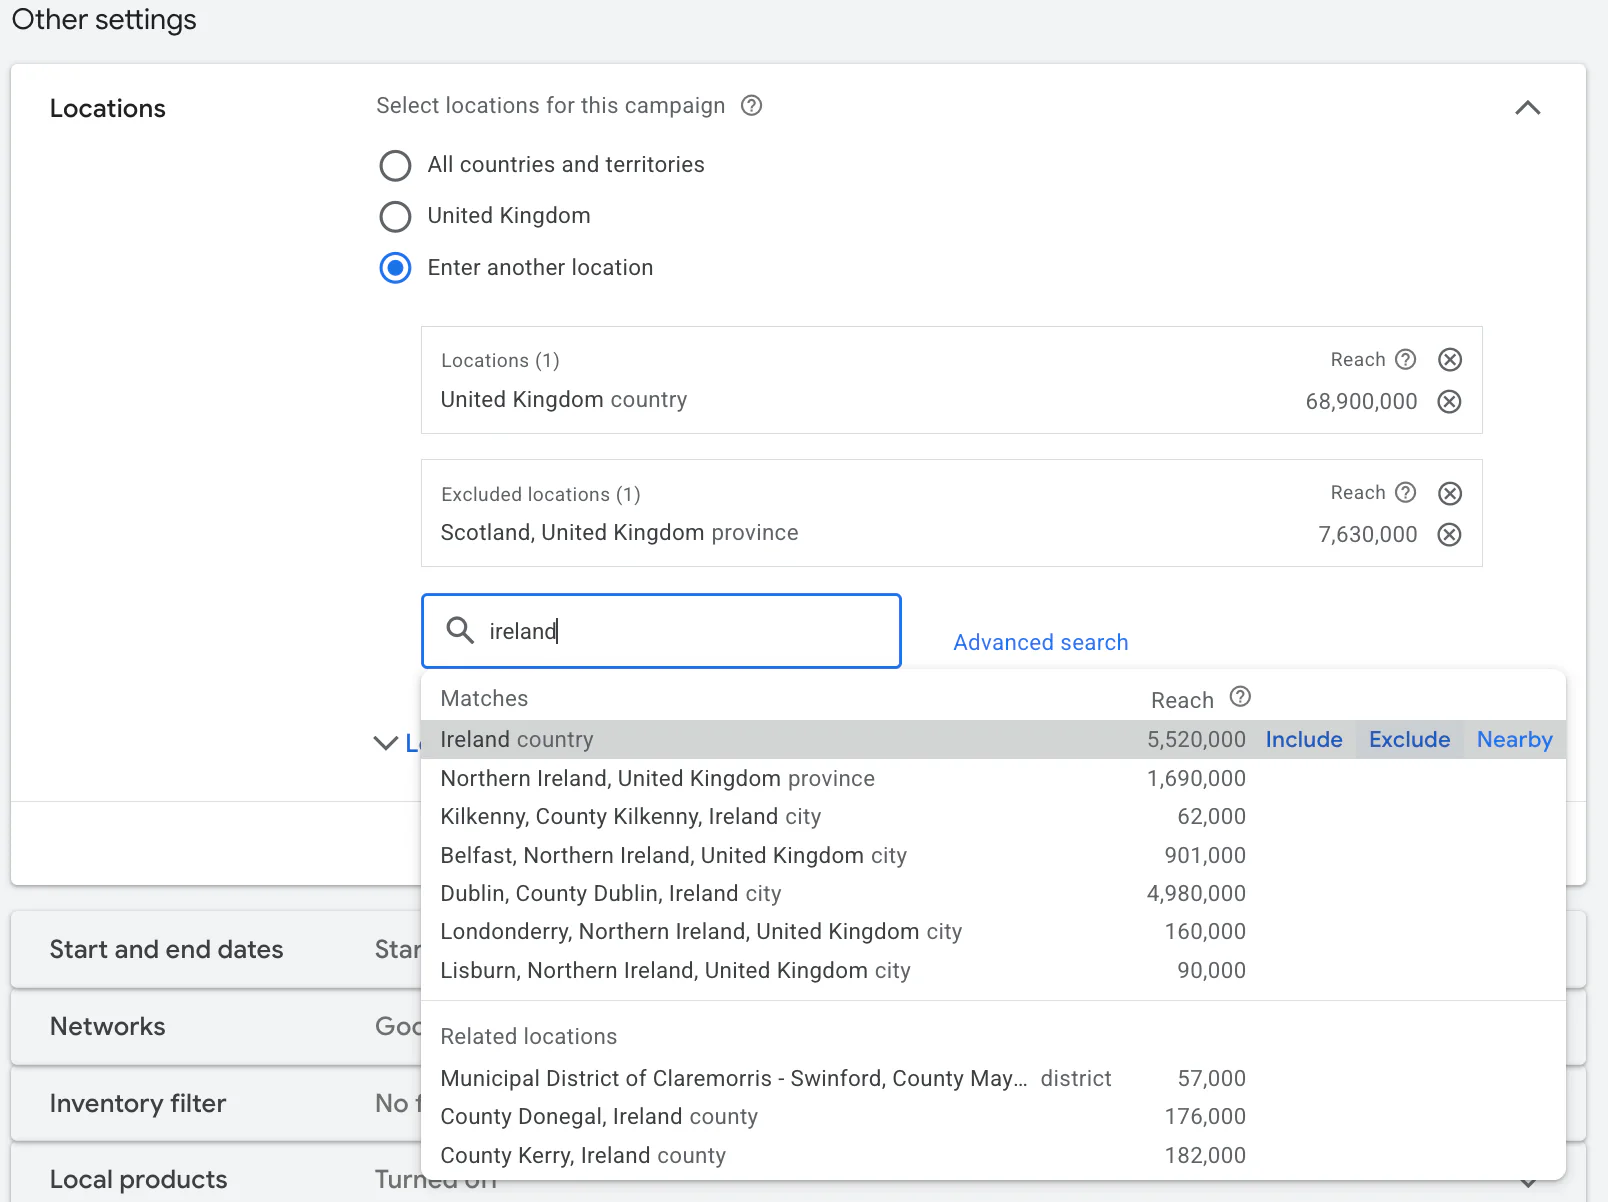Remove all included locations with header X icon
The width and height of the screenshot is (1608, 1202).
tap(1450, 360)
